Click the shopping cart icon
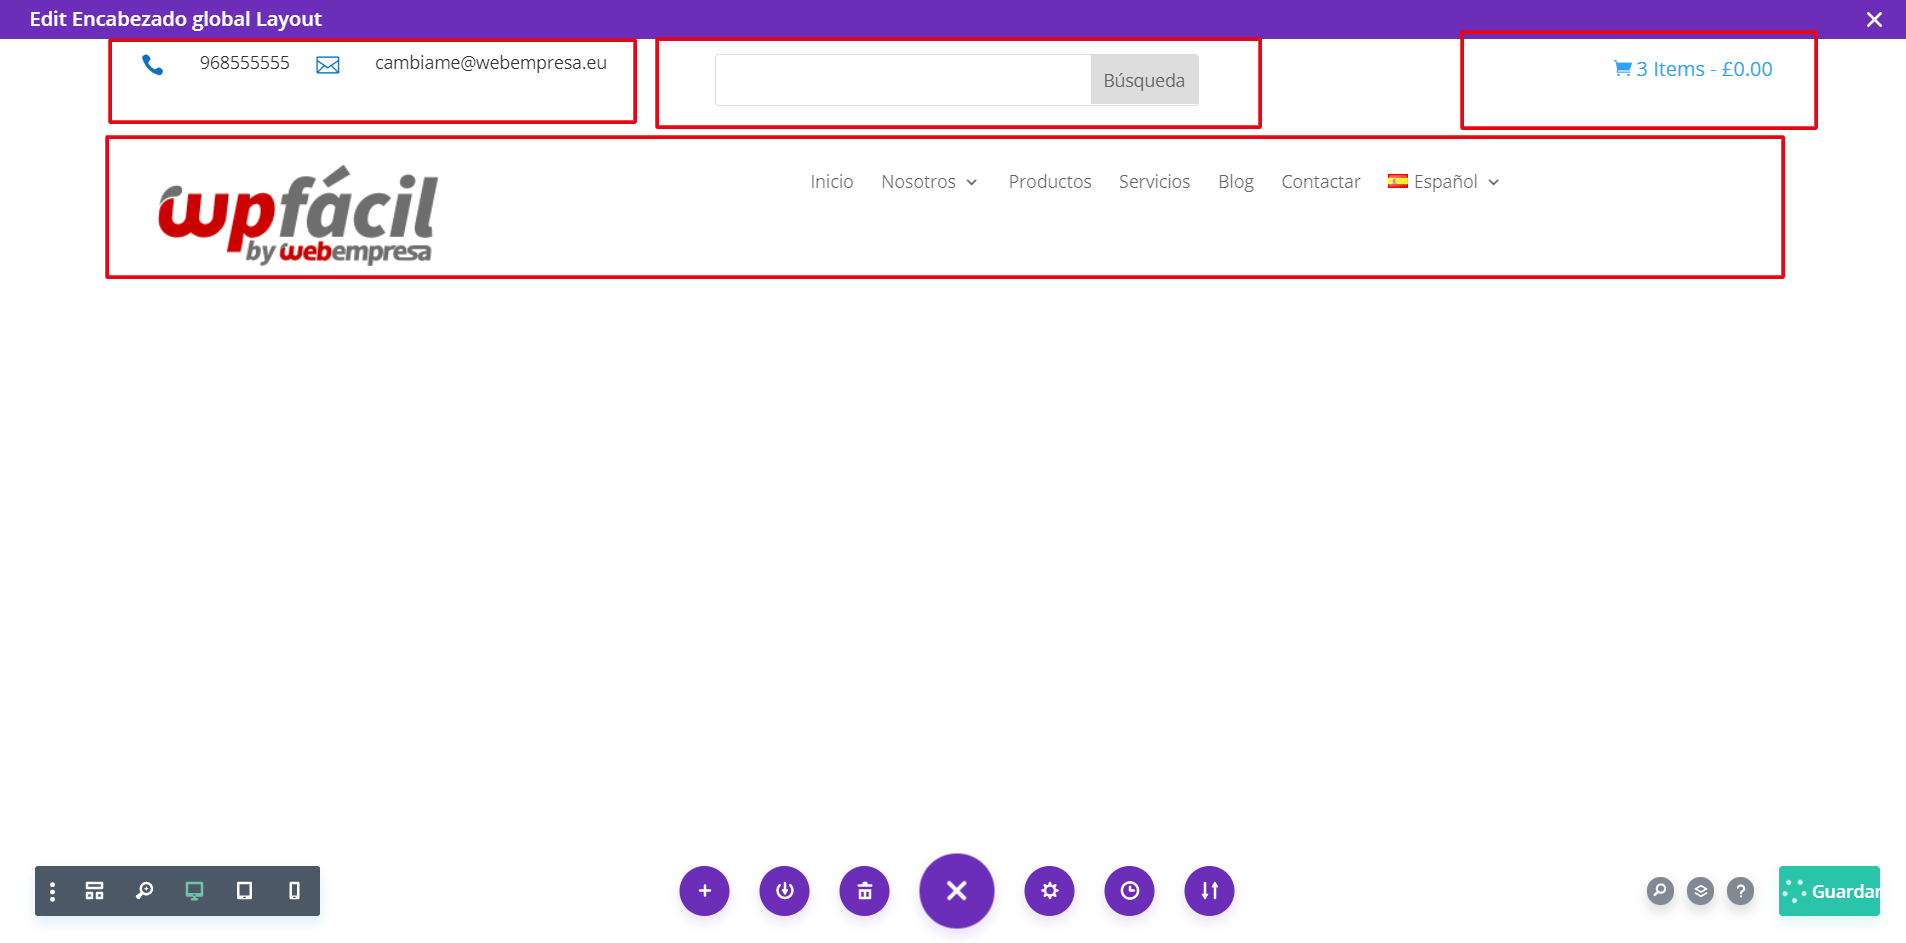1906x943 pixels. pos(1622,69)
